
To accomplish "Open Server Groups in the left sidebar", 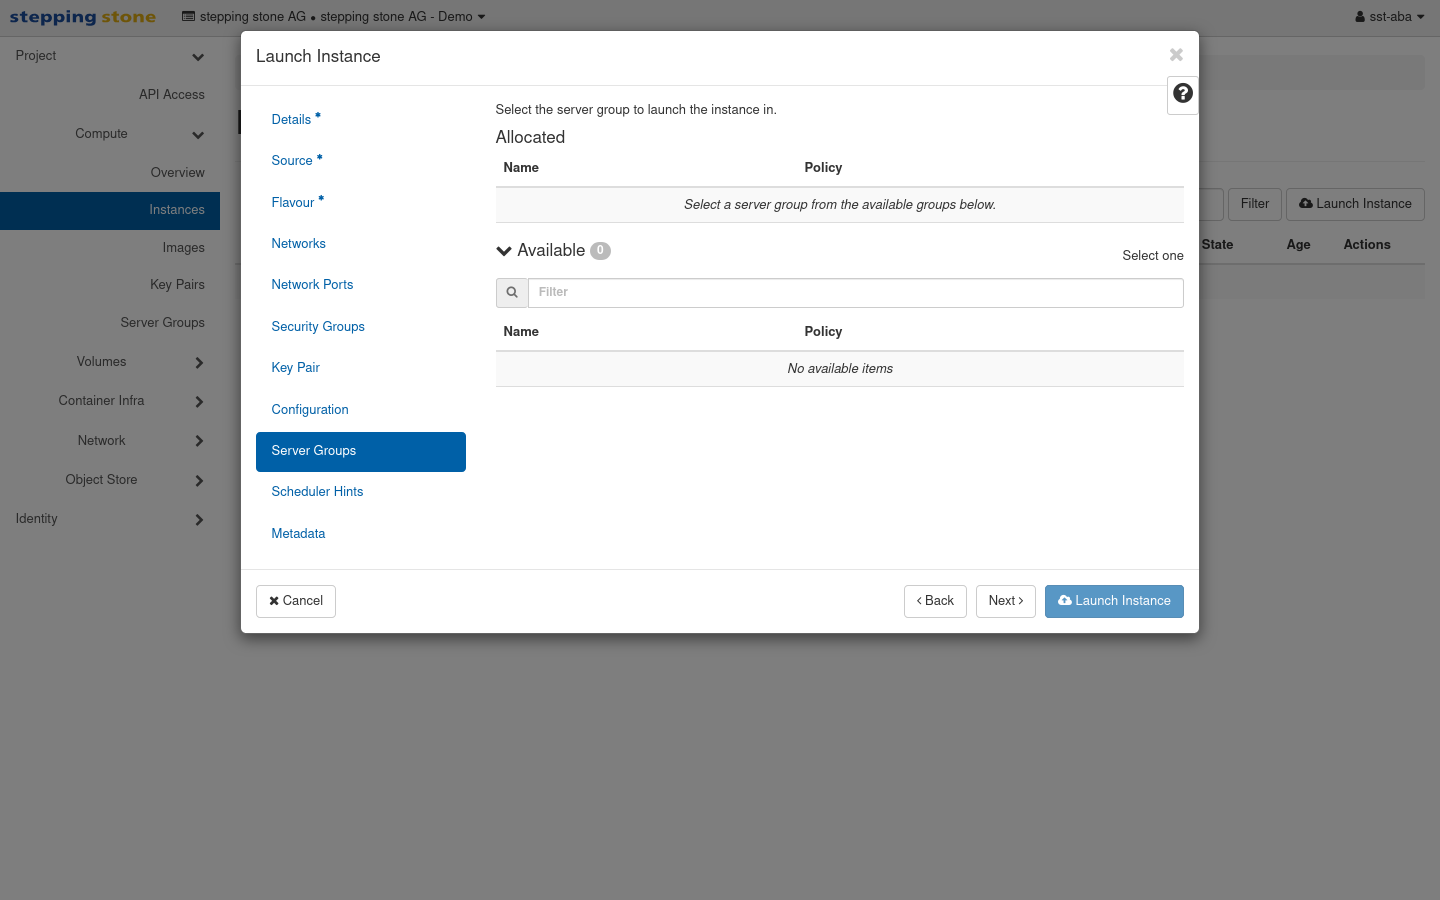I will (x=162, y=322).
